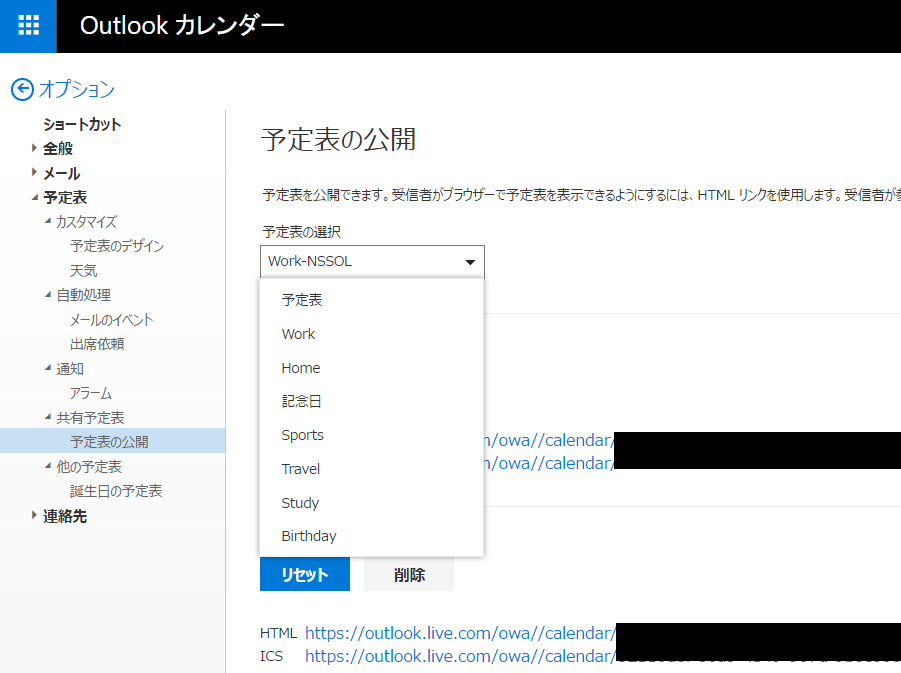Open the app launcher waffle icon
The image size is (901, 673).
point(28,26)
